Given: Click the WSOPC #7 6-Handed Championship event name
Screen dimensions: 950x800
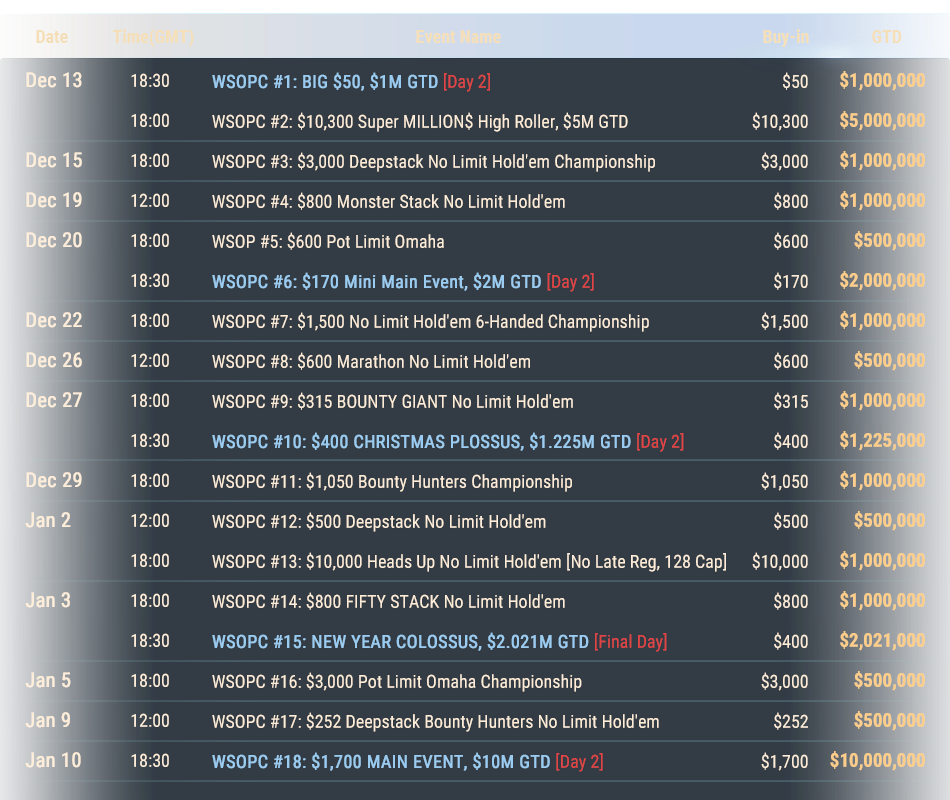Looking at the screenshot, I should click(x=430, y=321).
